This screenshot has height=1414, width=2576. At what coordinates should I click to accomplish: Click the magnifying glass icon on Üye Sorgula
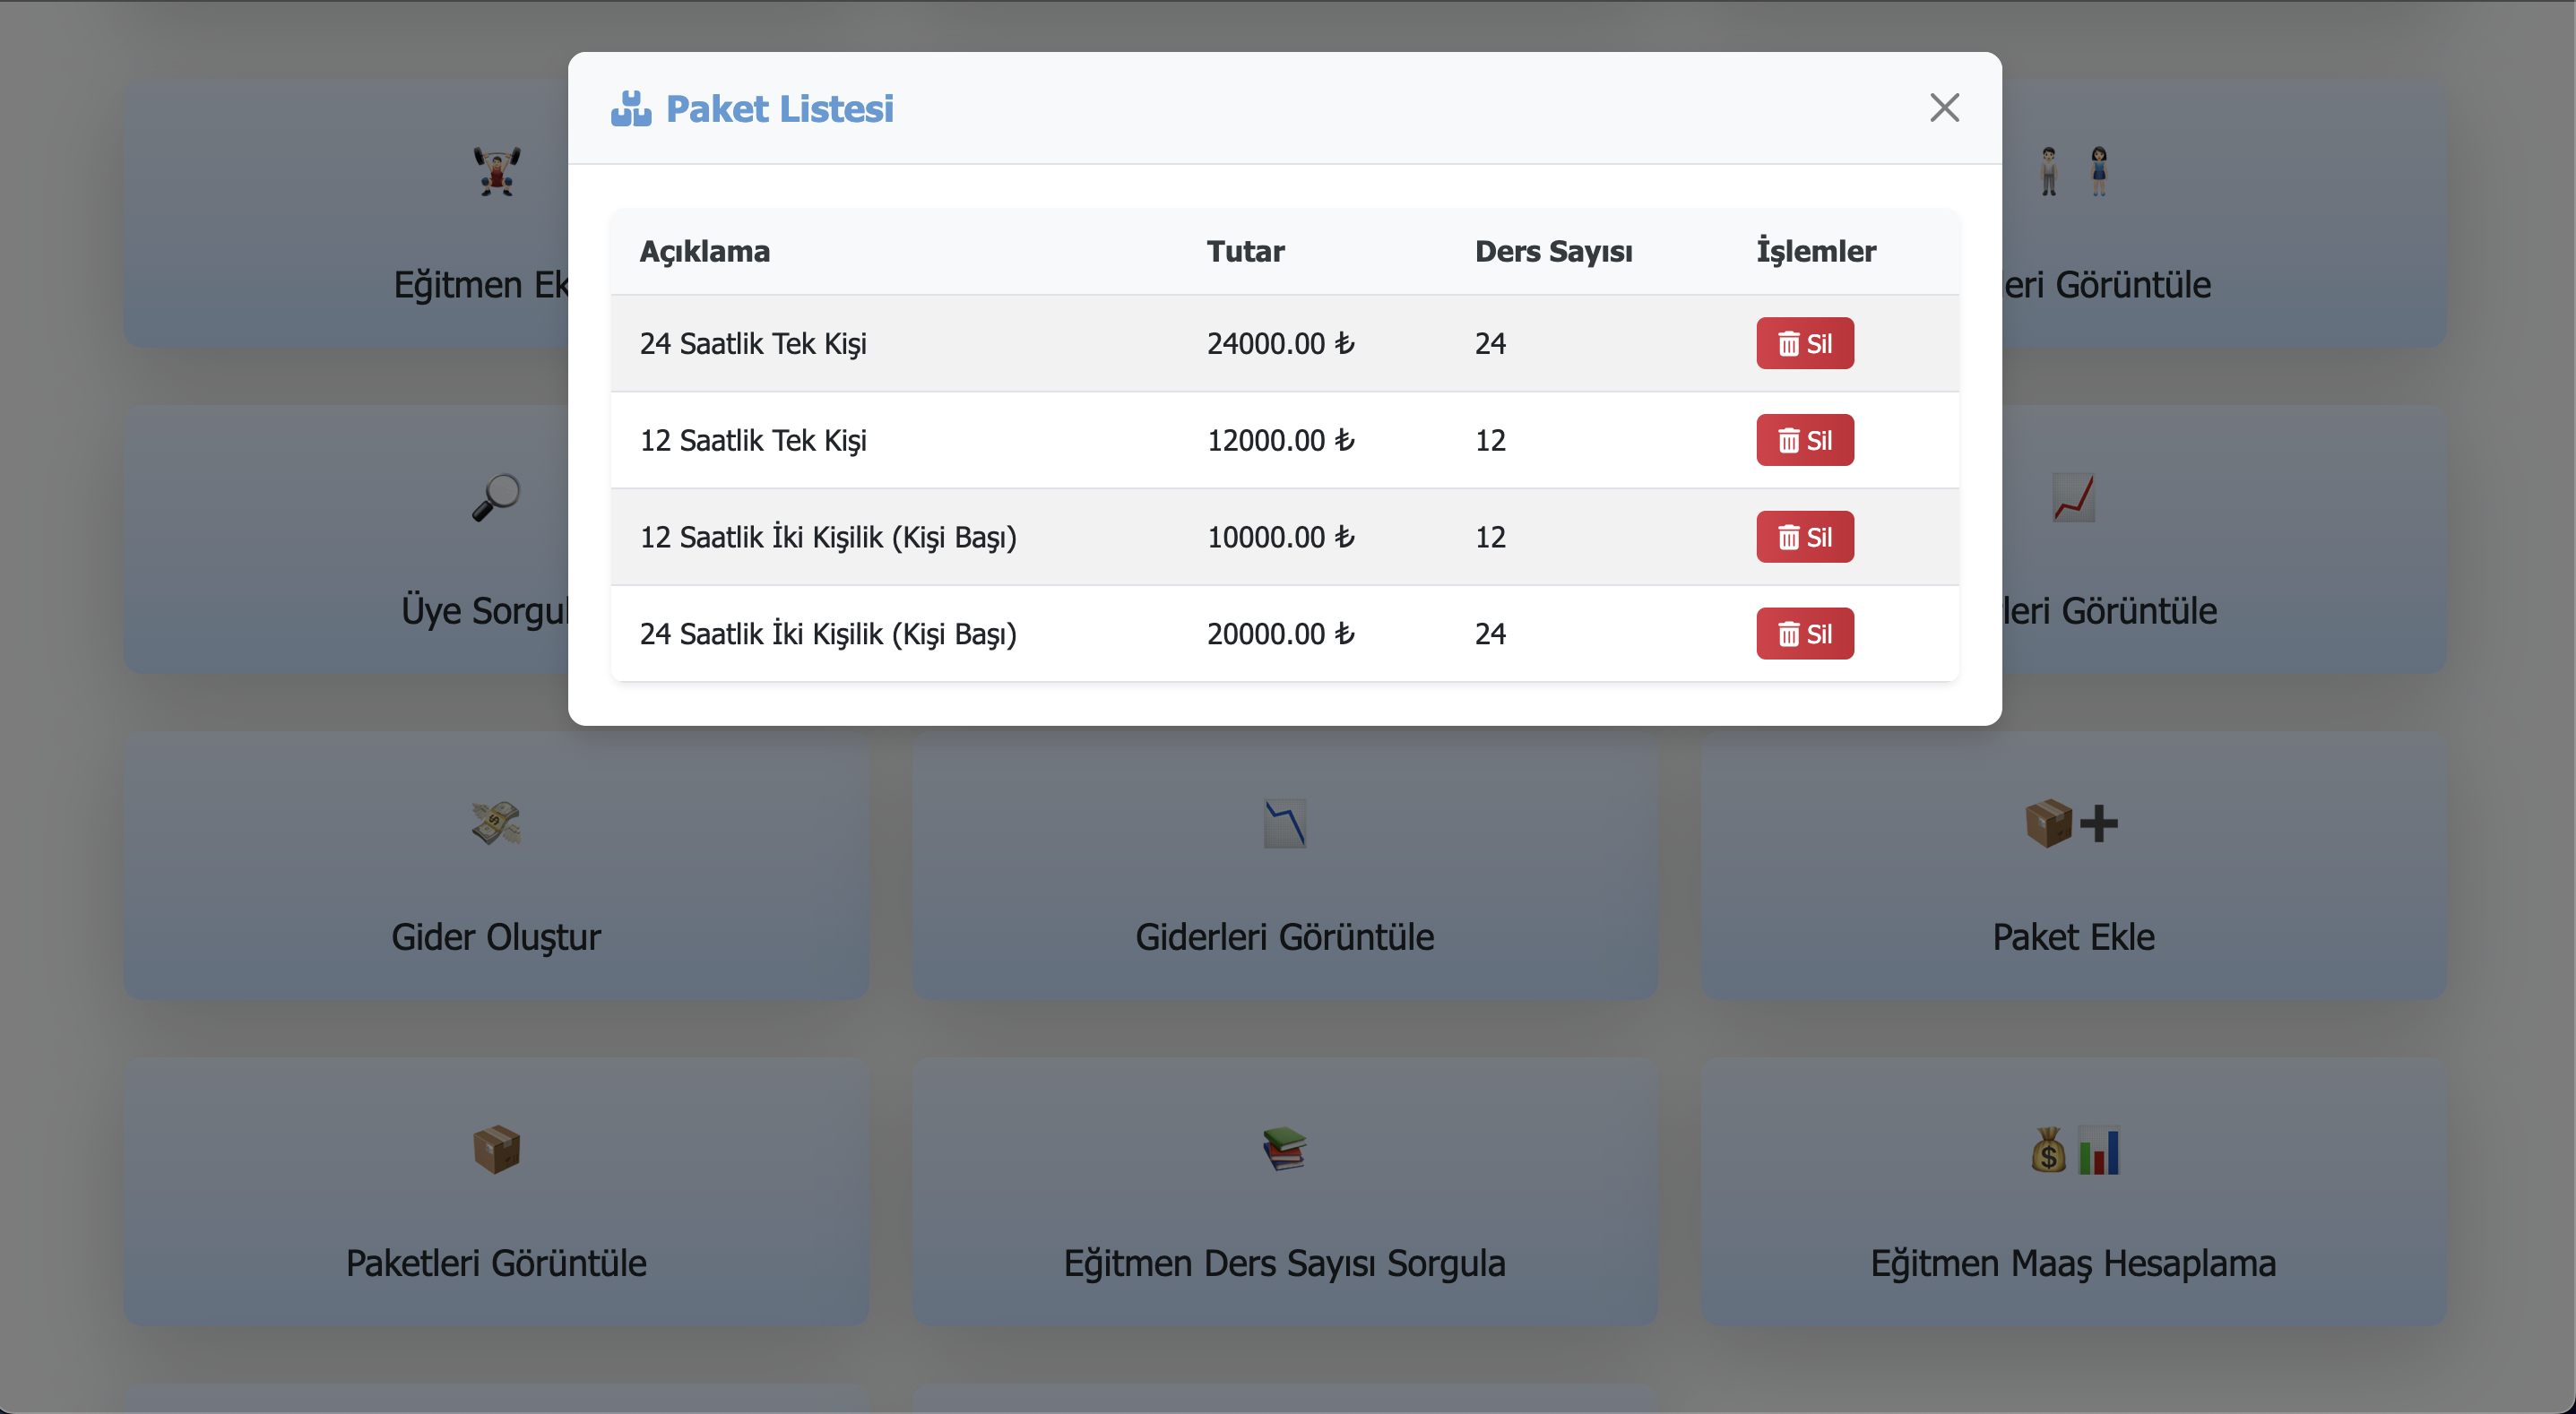(496, 497)
